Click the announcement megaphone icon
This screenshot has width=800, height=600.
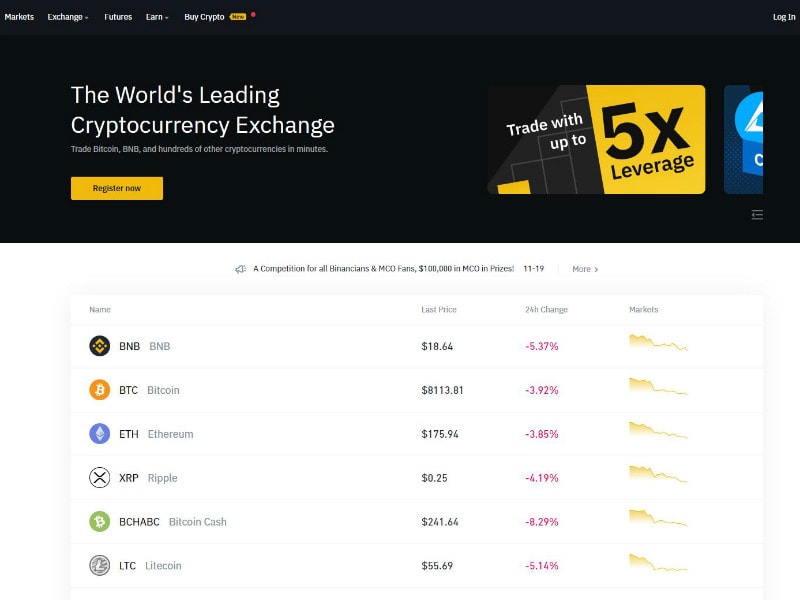(240, 269)
